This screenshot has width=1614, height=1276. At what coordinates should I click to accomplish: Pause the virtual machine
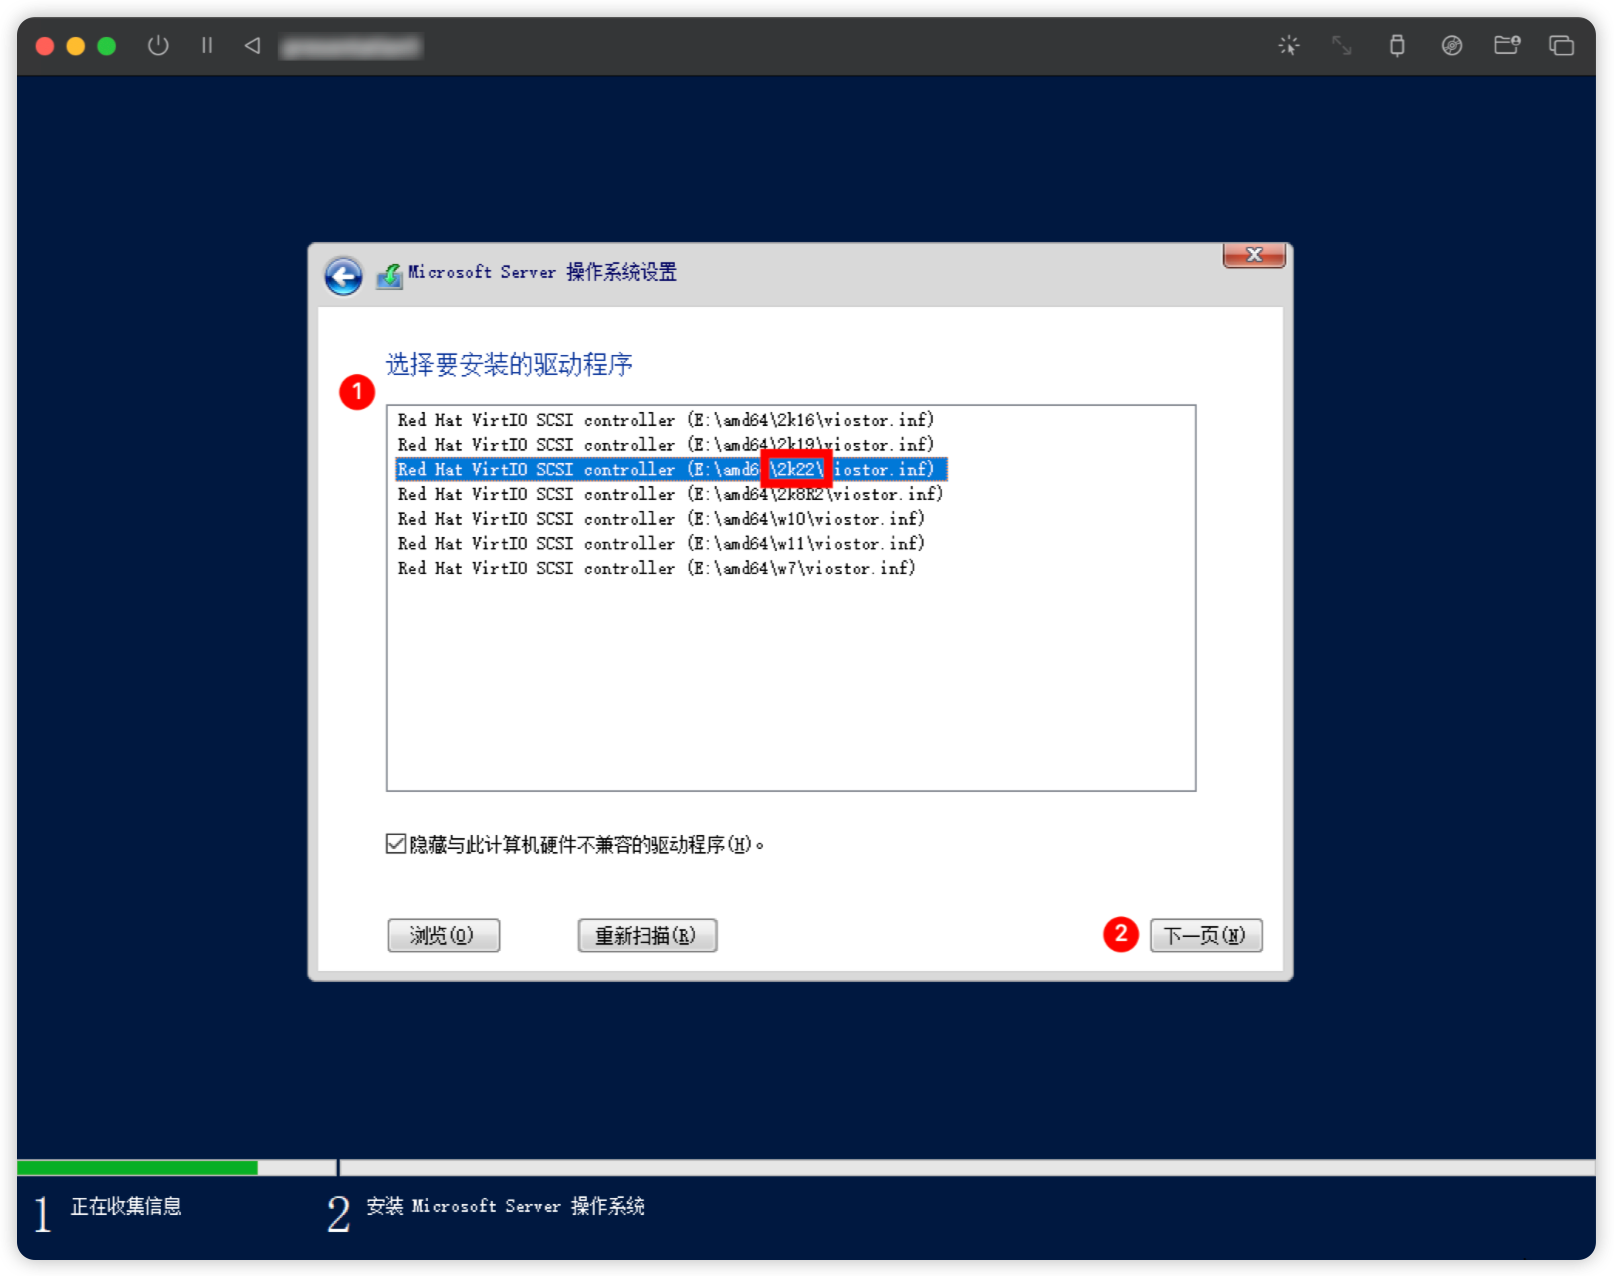click(207, 45)
